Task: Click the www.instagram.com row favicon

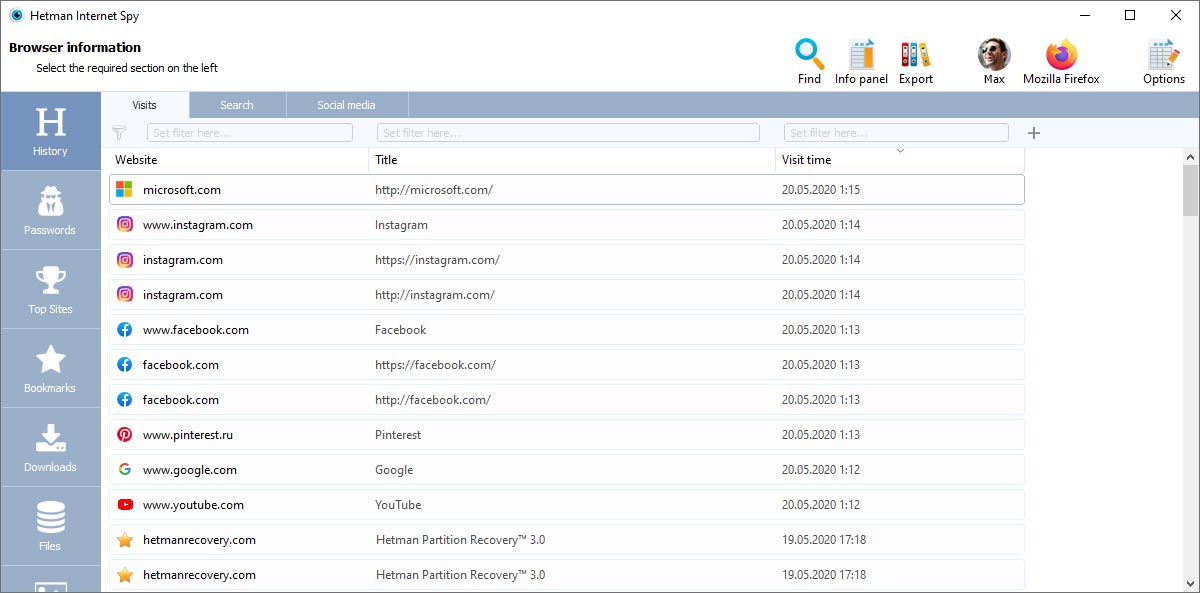Action: [x=124, y=225]
